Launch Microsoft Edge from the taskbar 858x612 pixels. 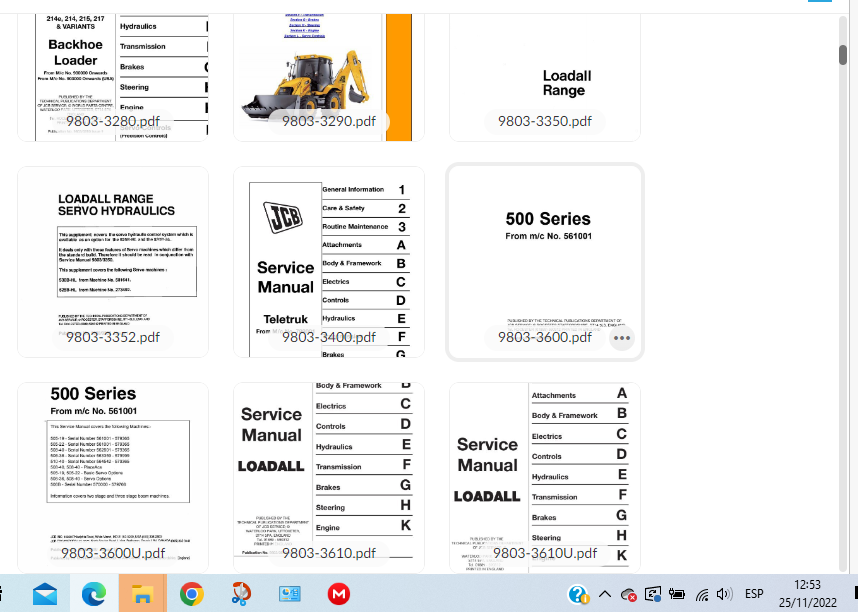coord(93,594)
